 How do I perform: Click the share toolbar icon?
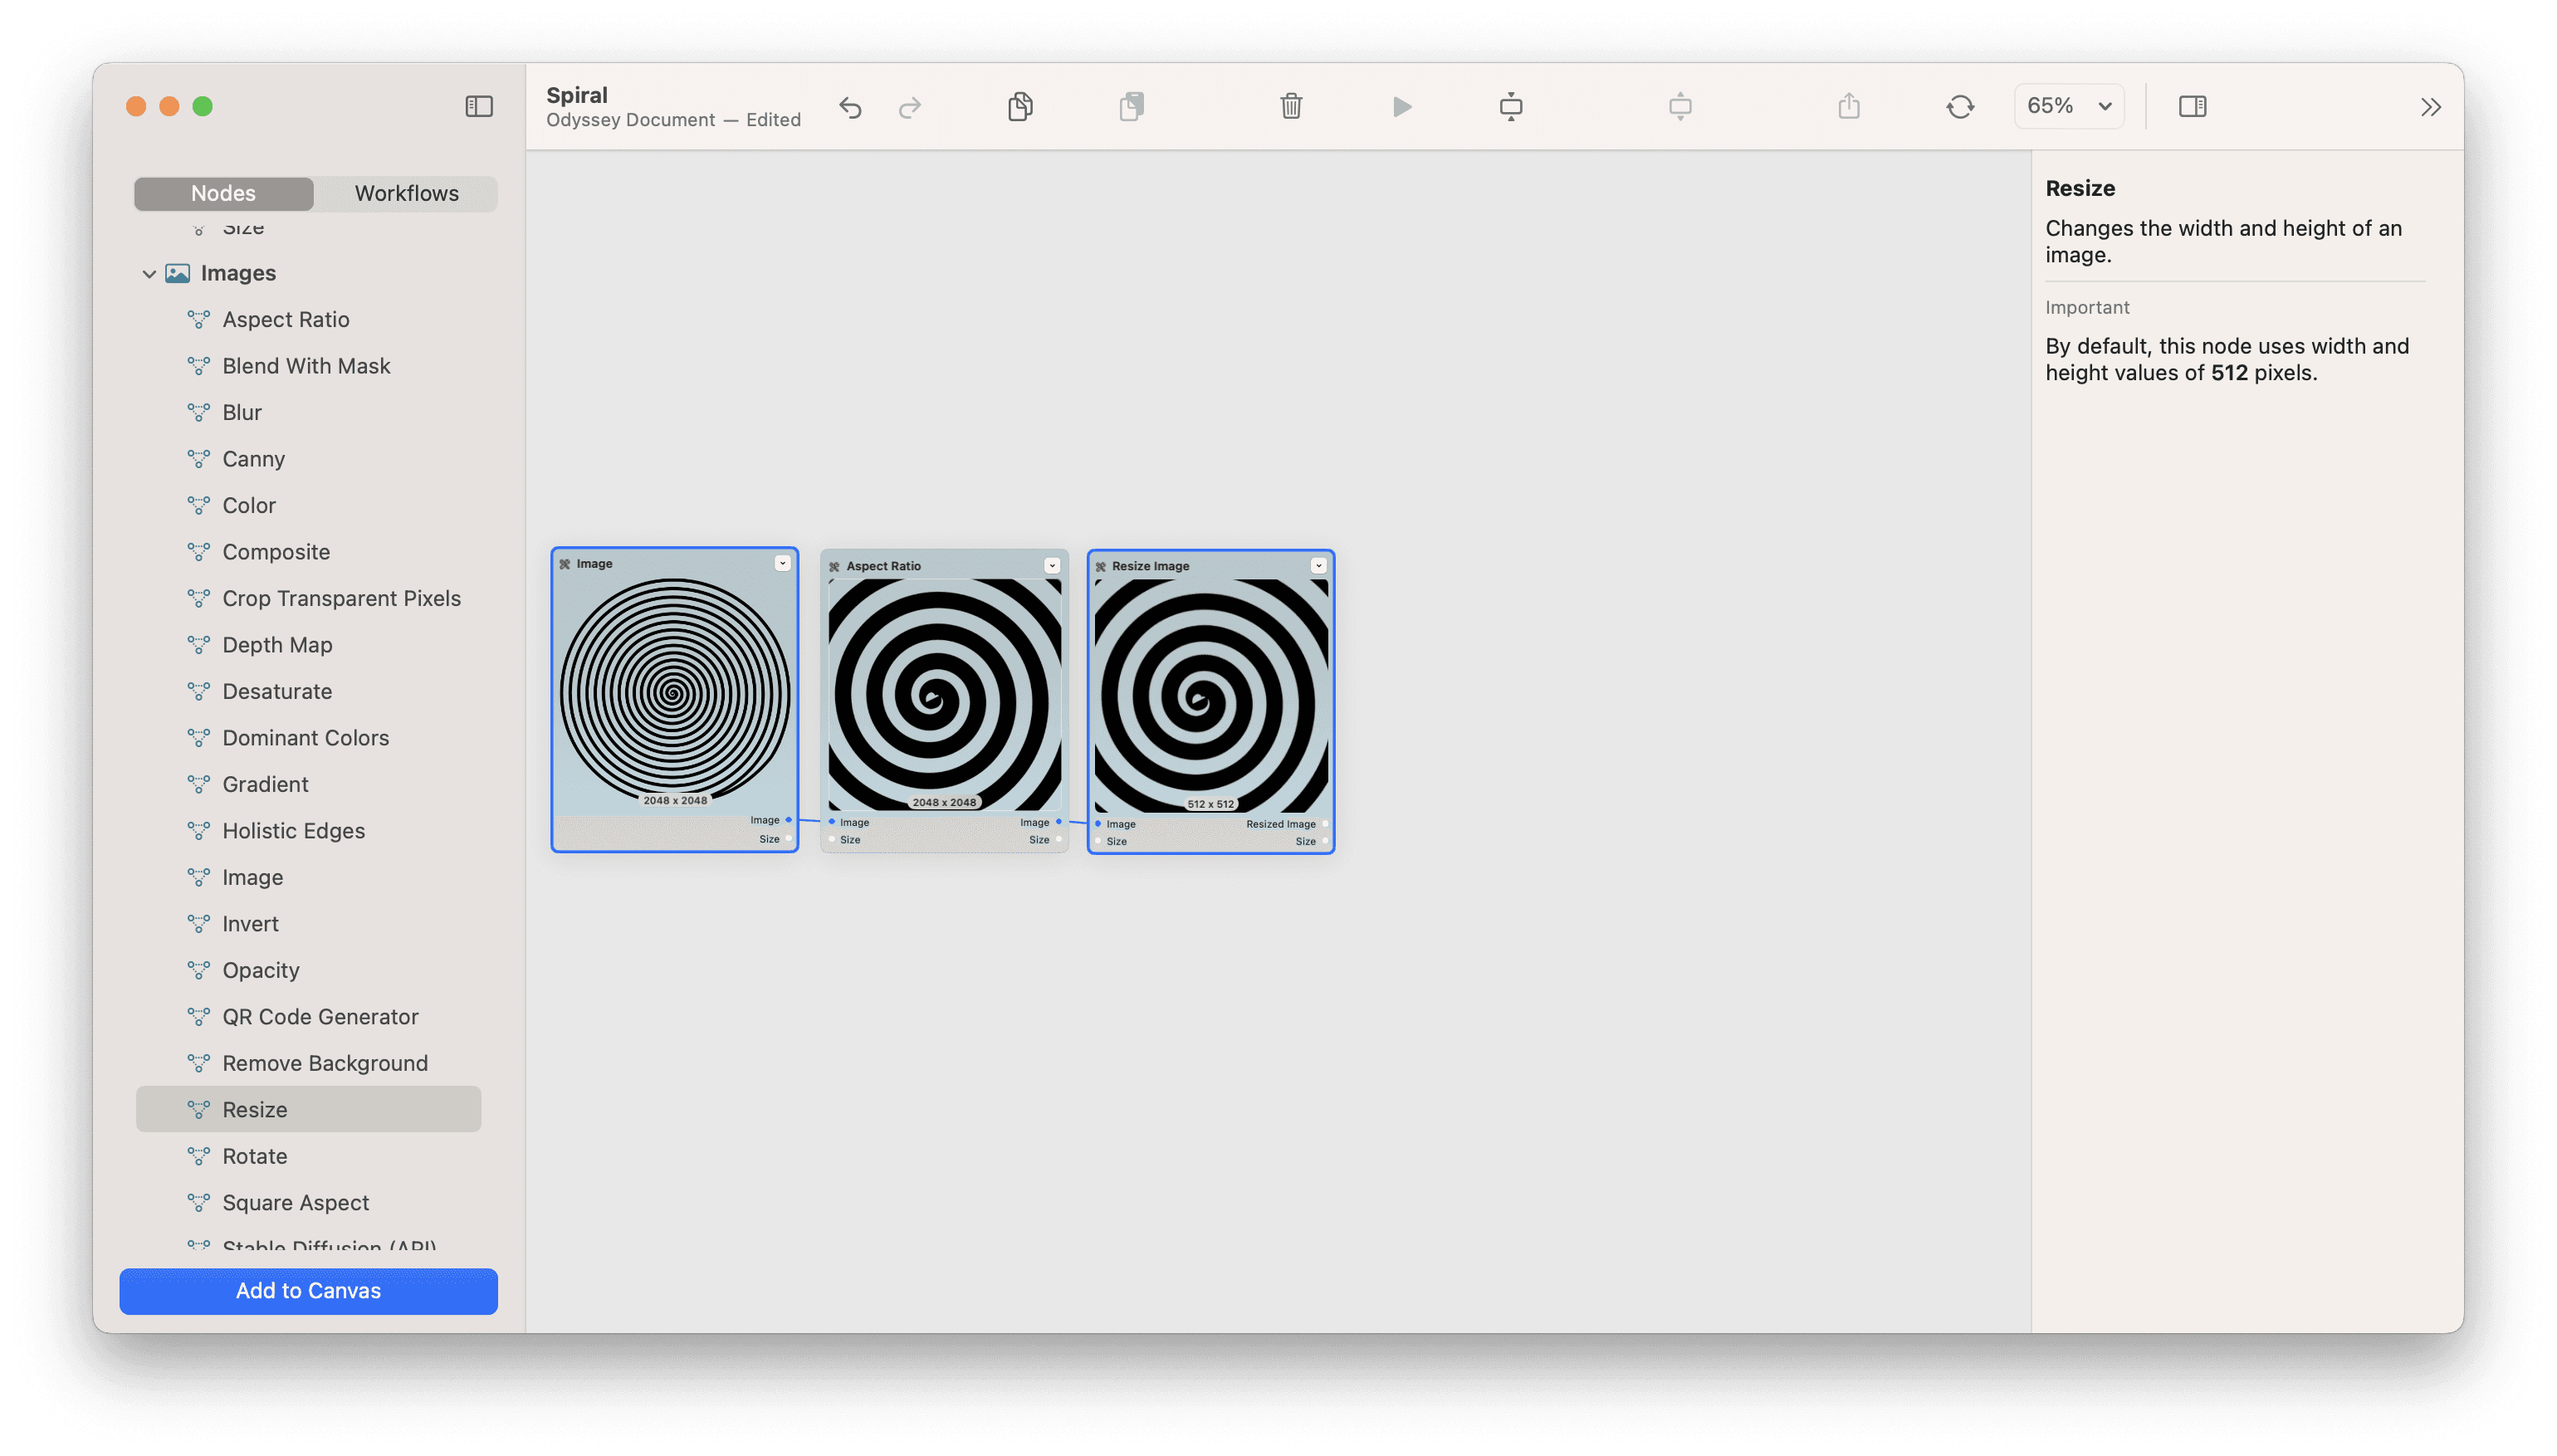pyautogui.click(x=1849, y=106)
